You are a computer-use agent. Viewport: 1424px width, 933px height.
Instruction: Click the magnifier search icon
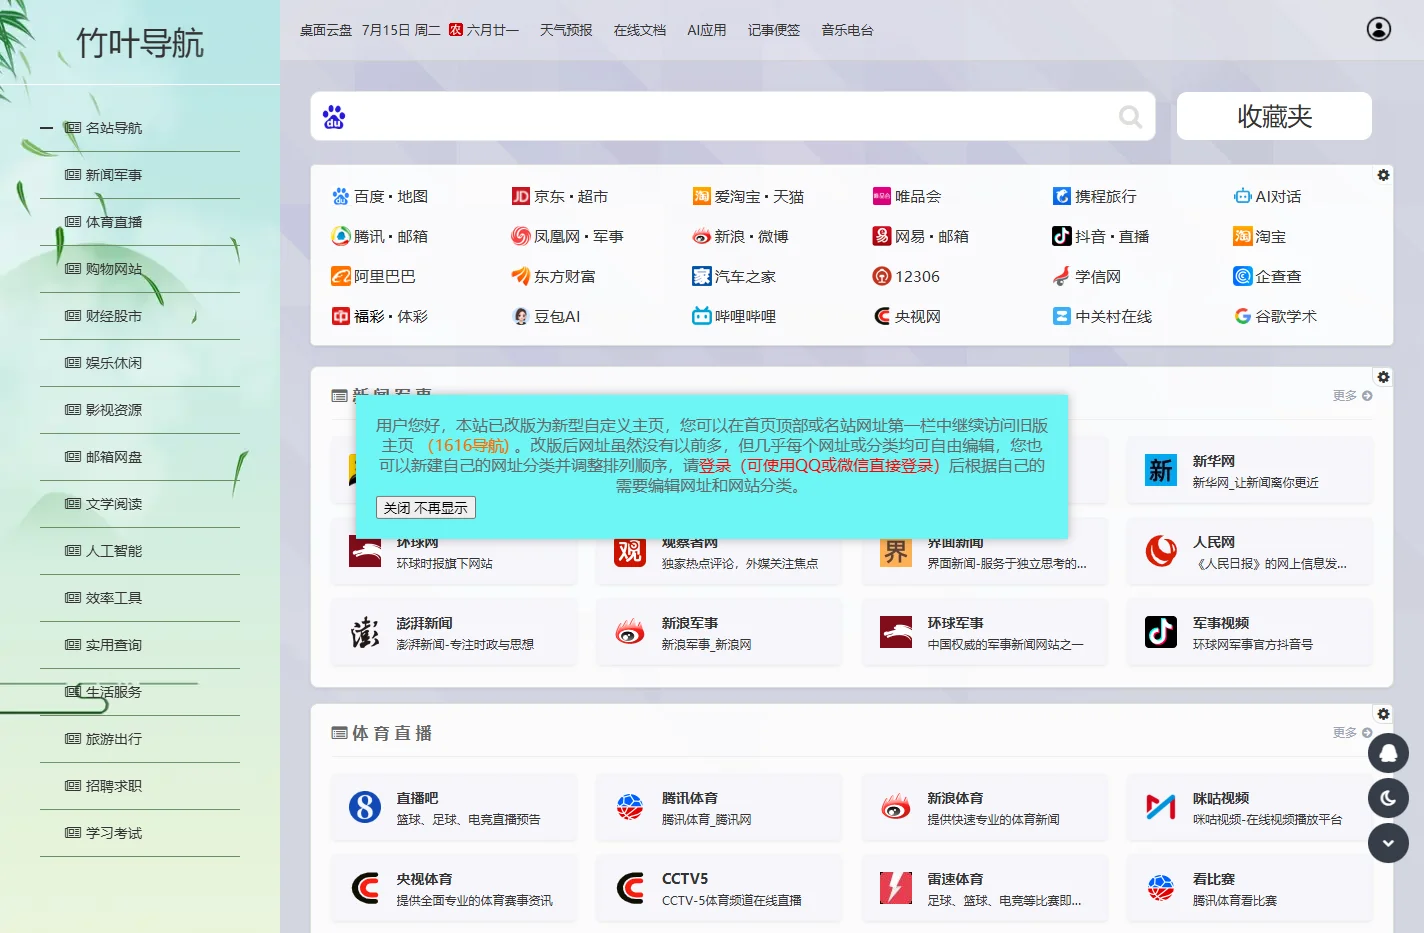(1131, 117)
